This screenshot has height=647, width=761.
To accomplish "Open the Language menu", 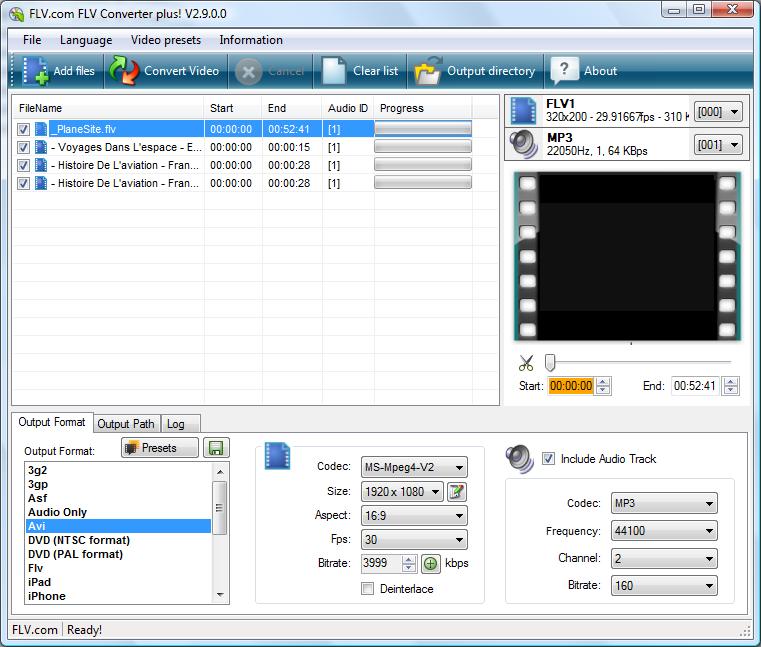I will pyautogui.click(x=86, y=40).
